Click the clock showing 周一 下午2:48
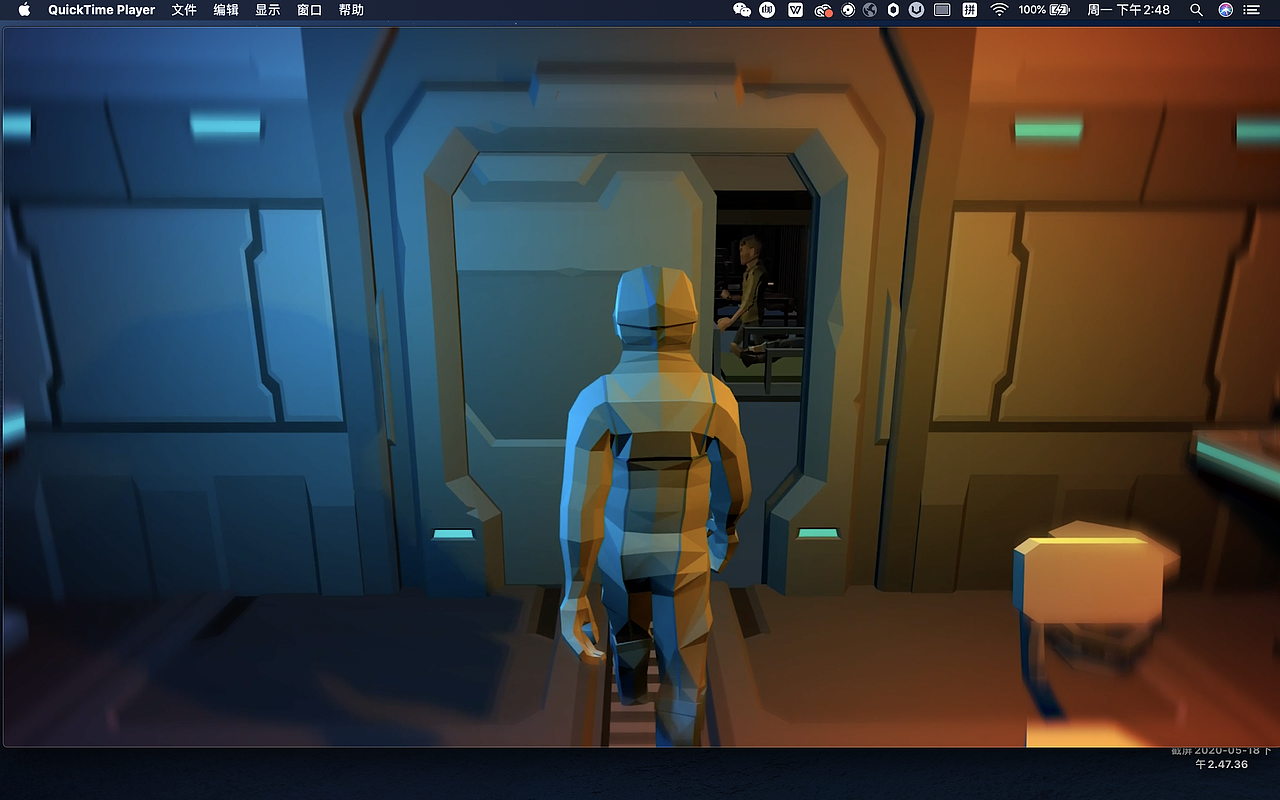 pos(1128,10)
